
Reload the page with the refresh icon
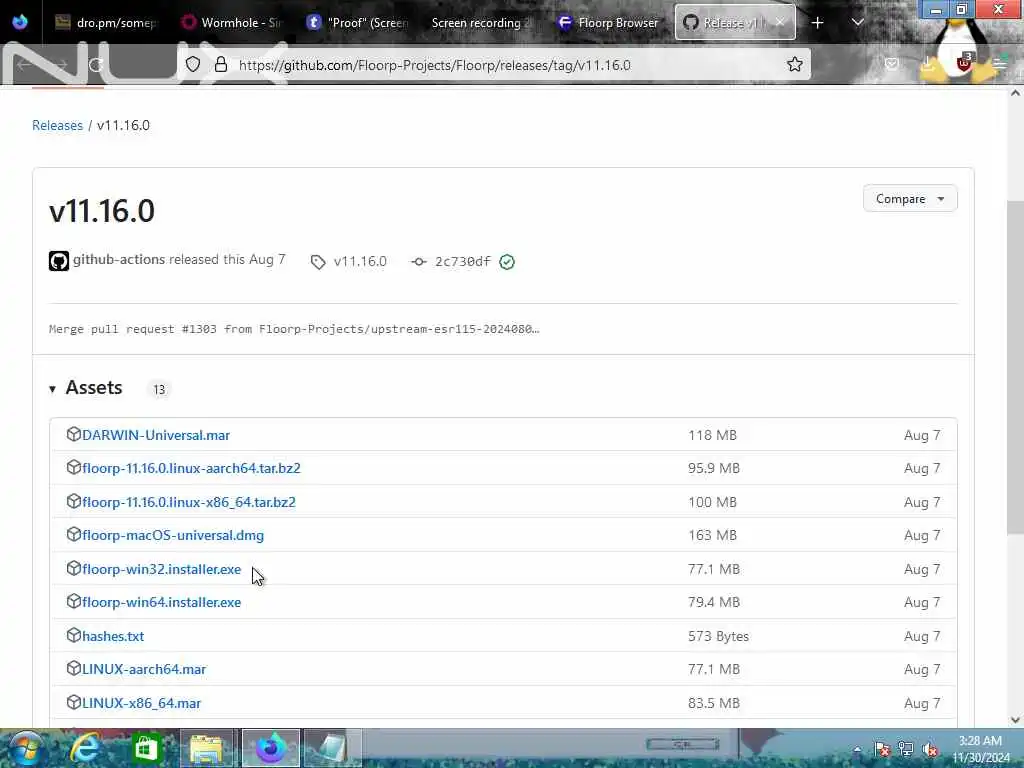(x=96, y=65)
